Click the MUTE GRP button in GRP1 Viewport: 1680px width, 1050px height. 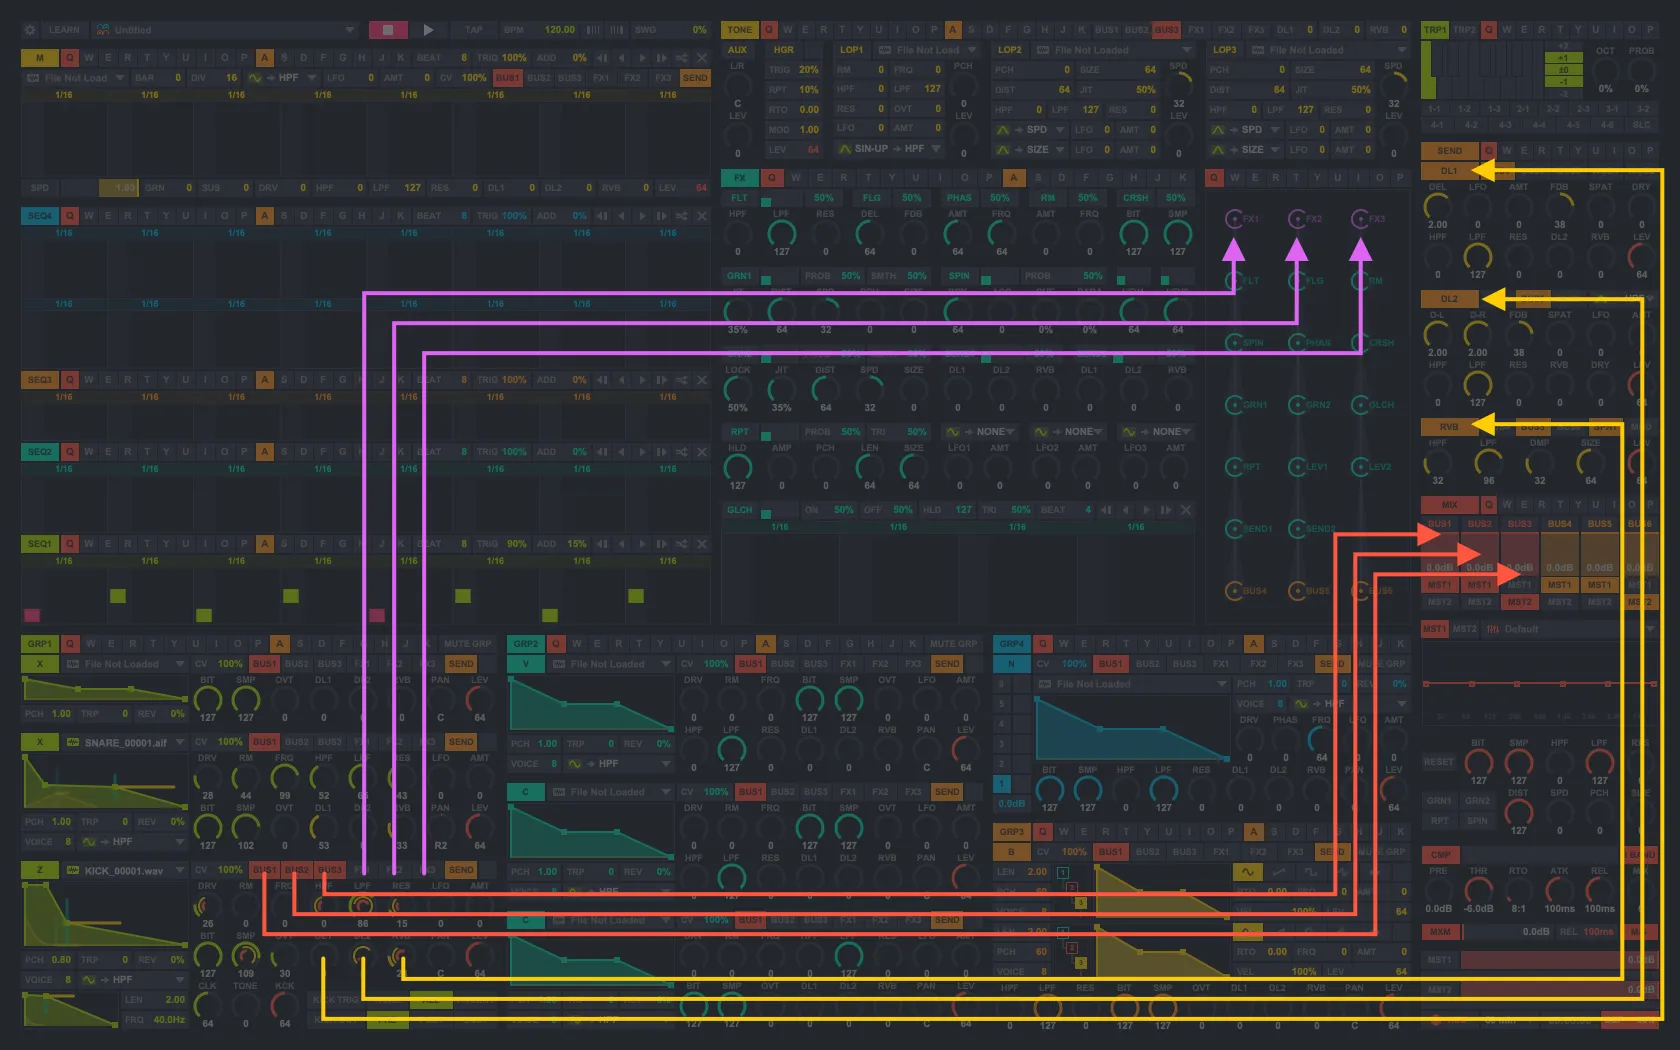(468, 643)
